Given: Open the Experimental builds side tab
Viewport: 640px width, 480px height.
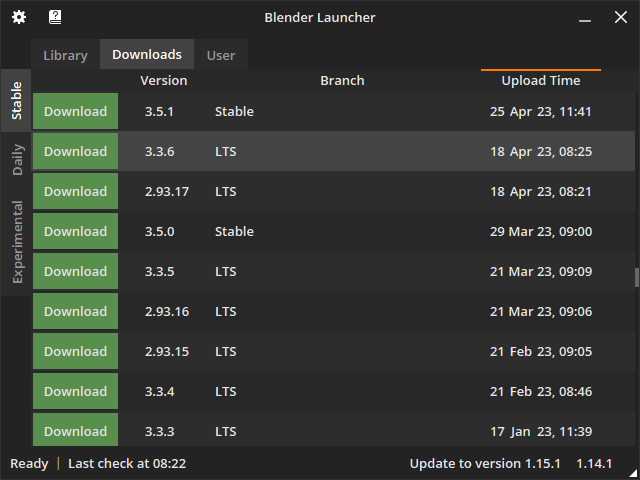Looking at the screenshot, I should click(17, 242).
